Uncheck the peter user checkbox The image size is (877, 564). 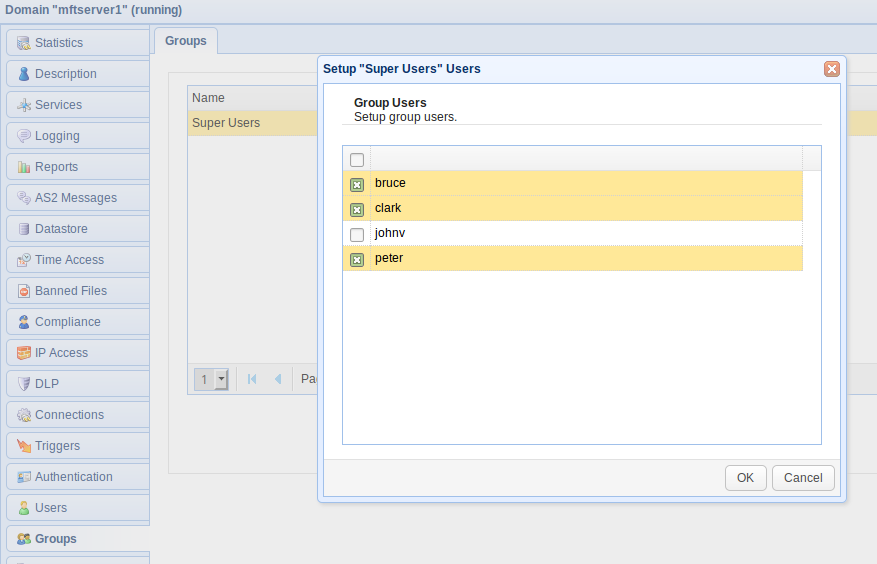click(x=357, y=260)
